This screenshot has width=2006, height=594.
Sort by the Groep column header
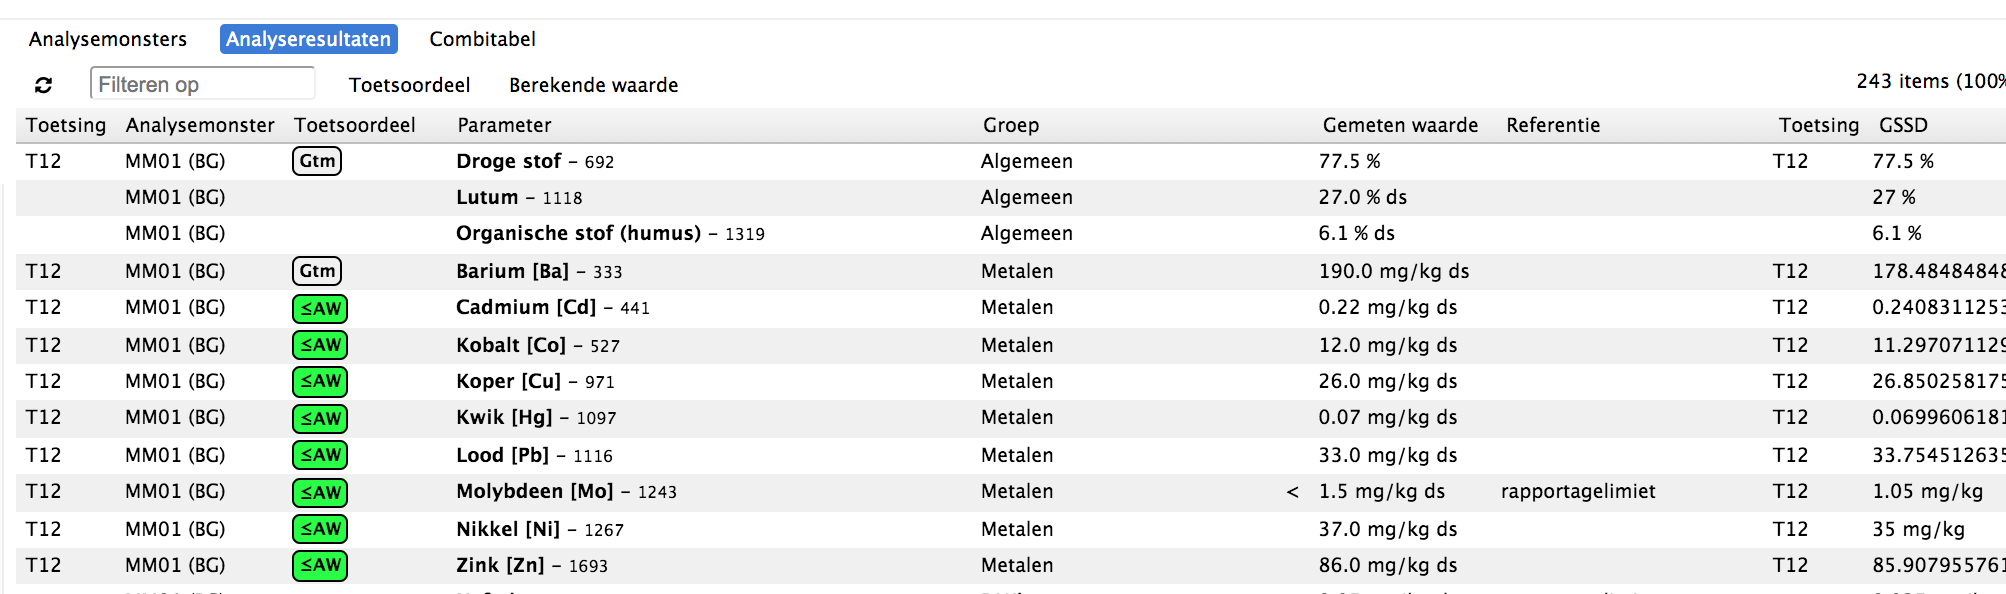pos(1011,125)
